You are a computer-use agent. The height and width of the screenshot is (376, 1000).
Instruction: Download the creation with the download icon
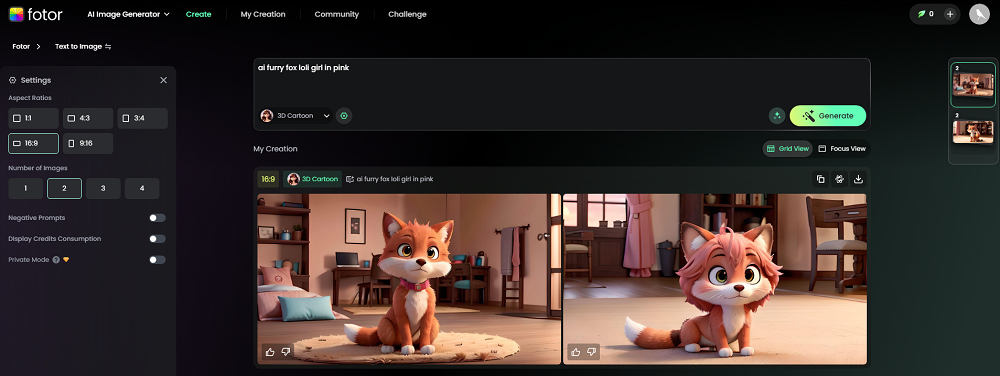pos(858,179)
